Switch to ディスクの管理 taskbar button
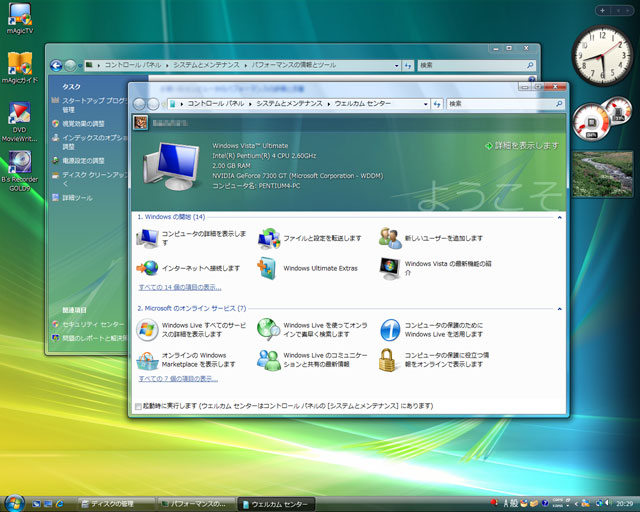 point(116,504)
